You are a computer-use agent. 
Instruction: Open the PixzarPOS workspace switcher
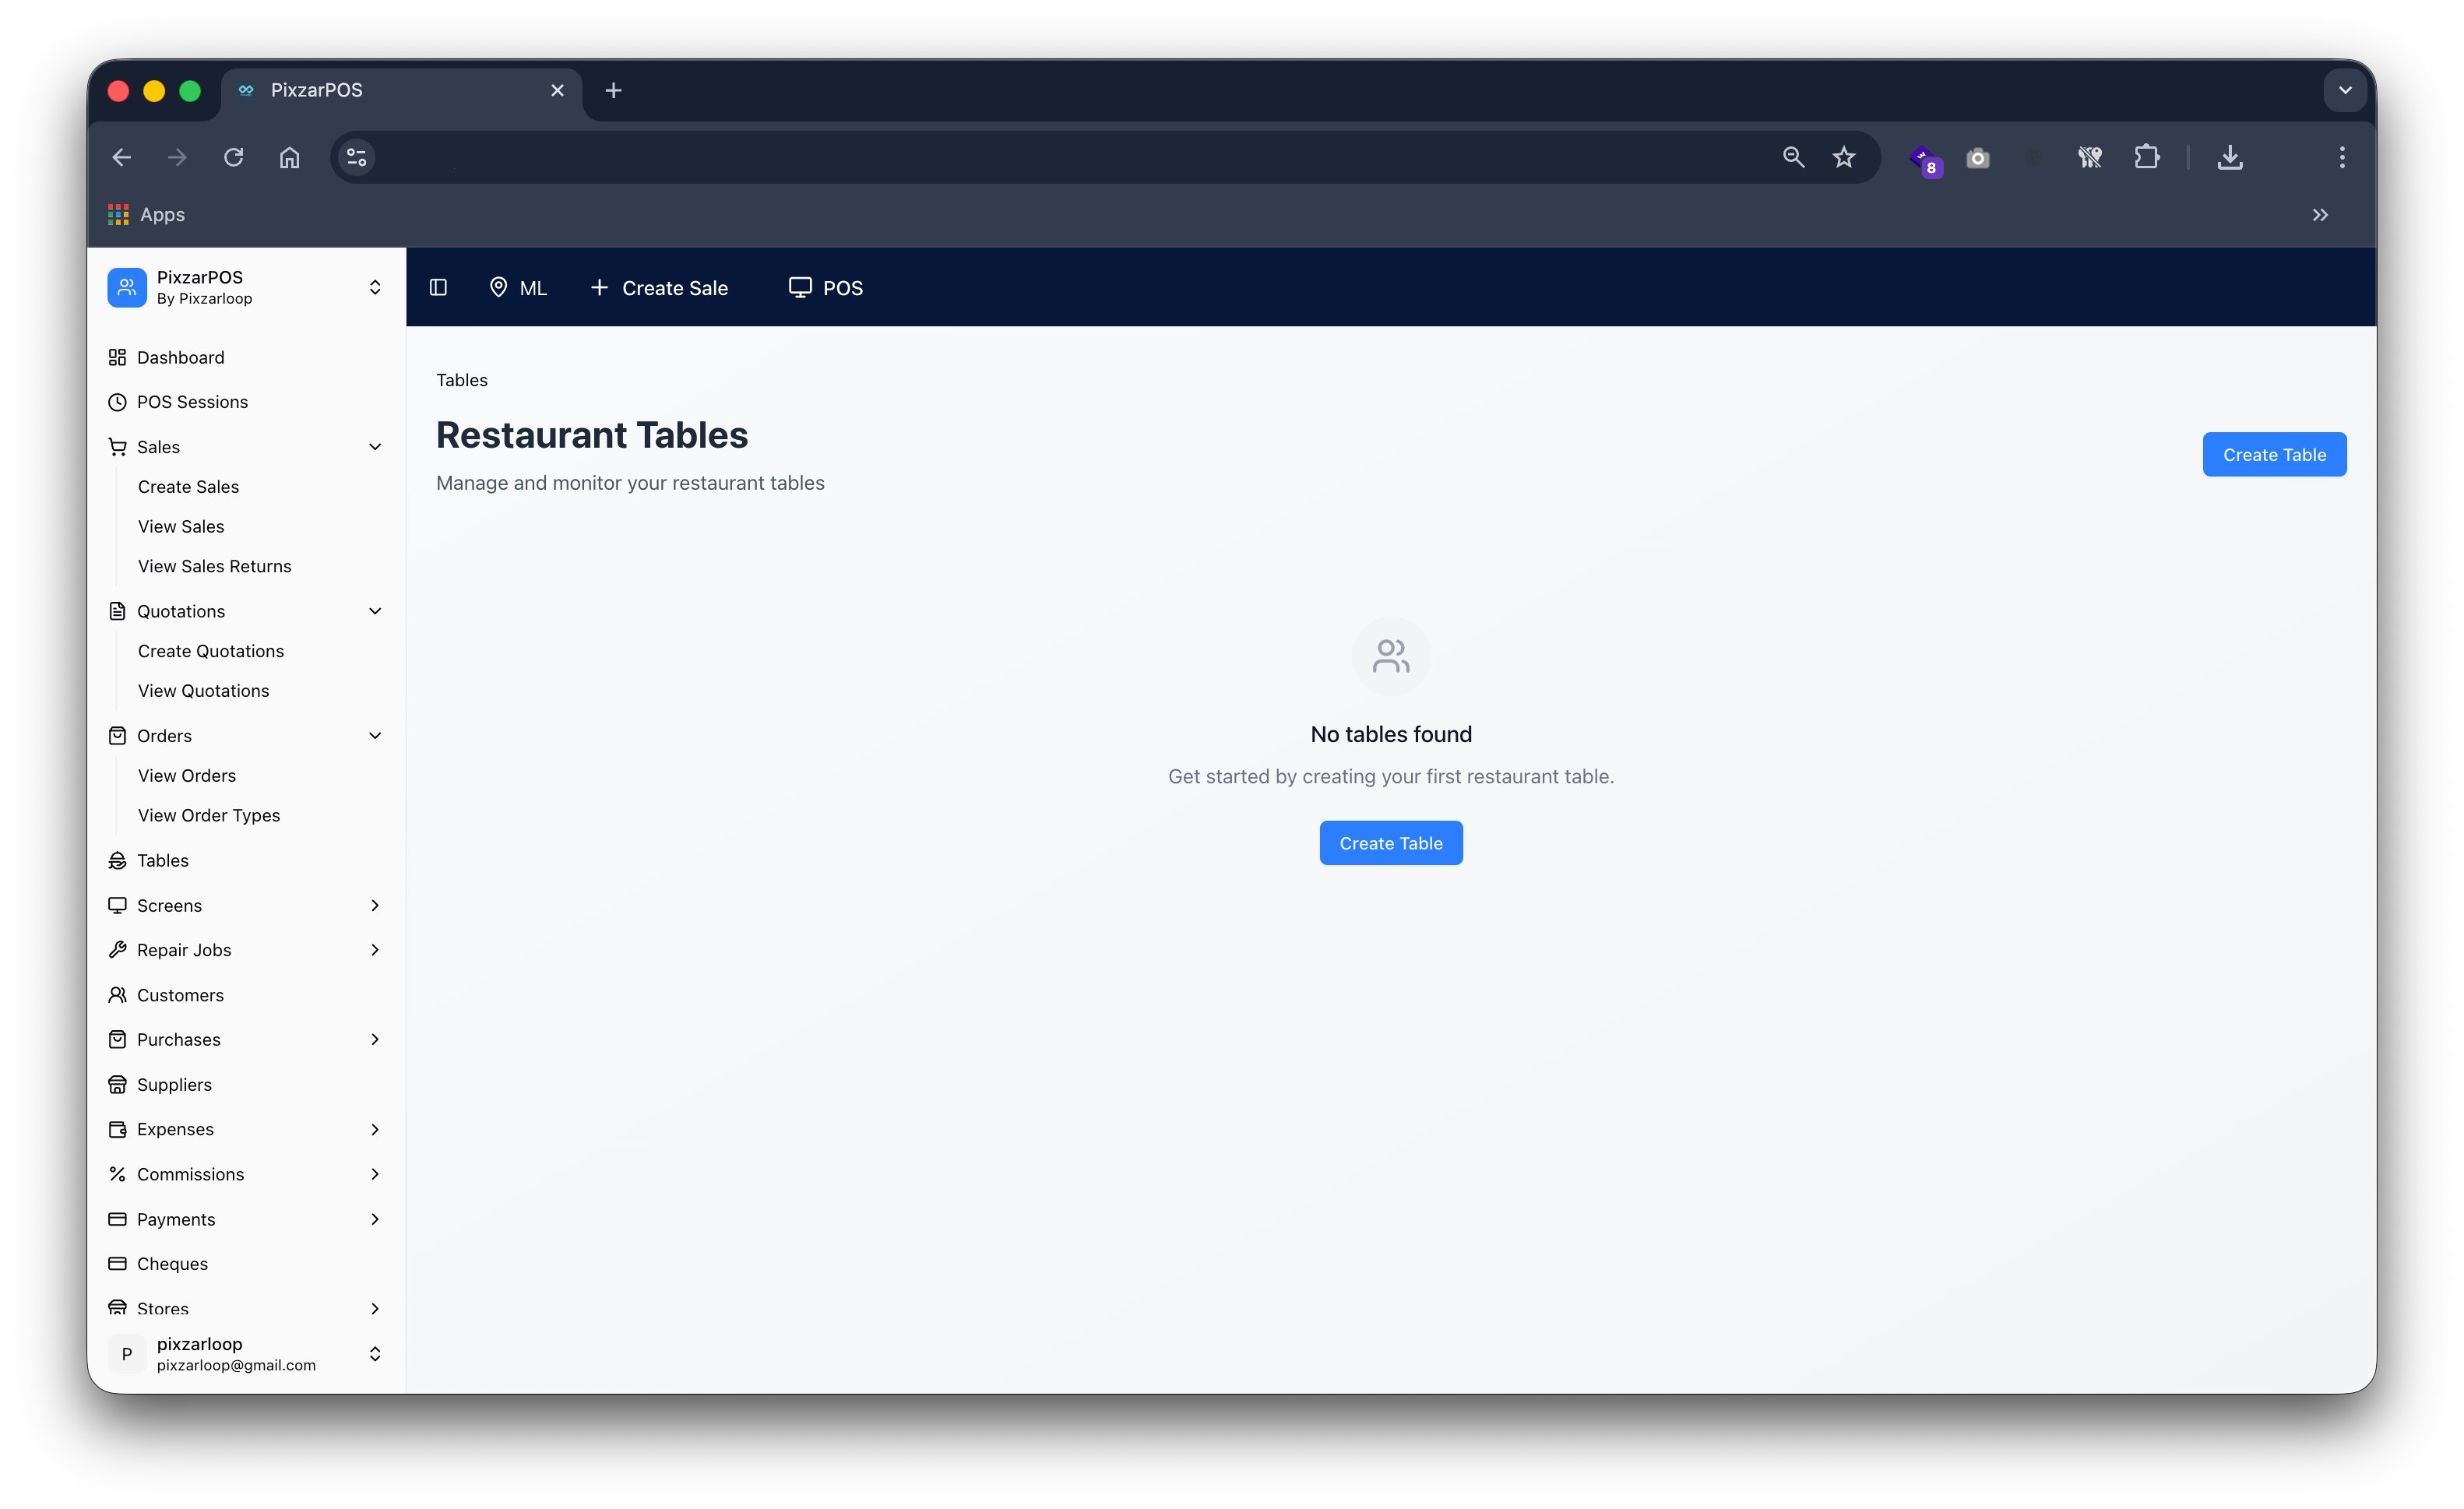(x=375, y=287)
